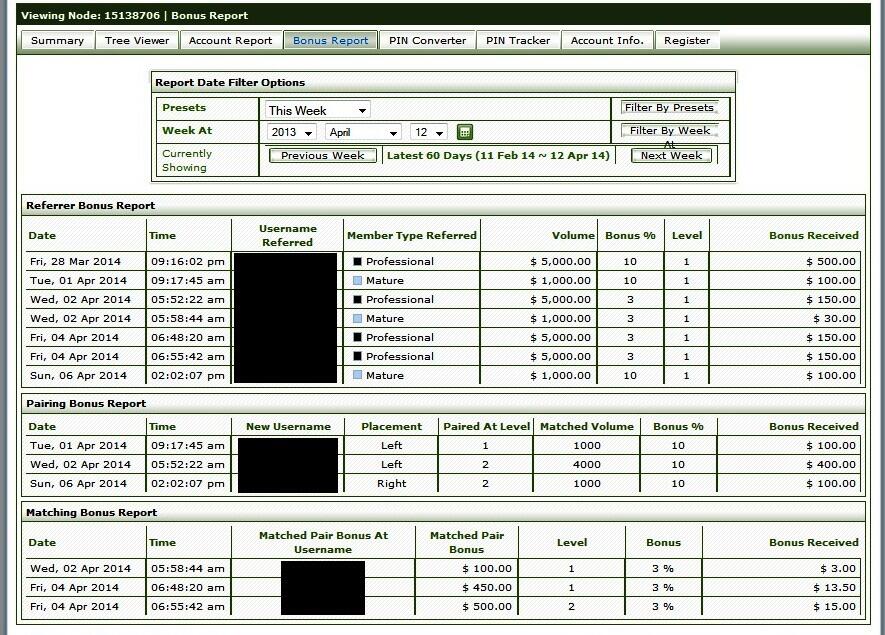Click the 06:55:42 am matching time cell
The width and height of the screenshot is (885, 635).
(x=187, y=607)
